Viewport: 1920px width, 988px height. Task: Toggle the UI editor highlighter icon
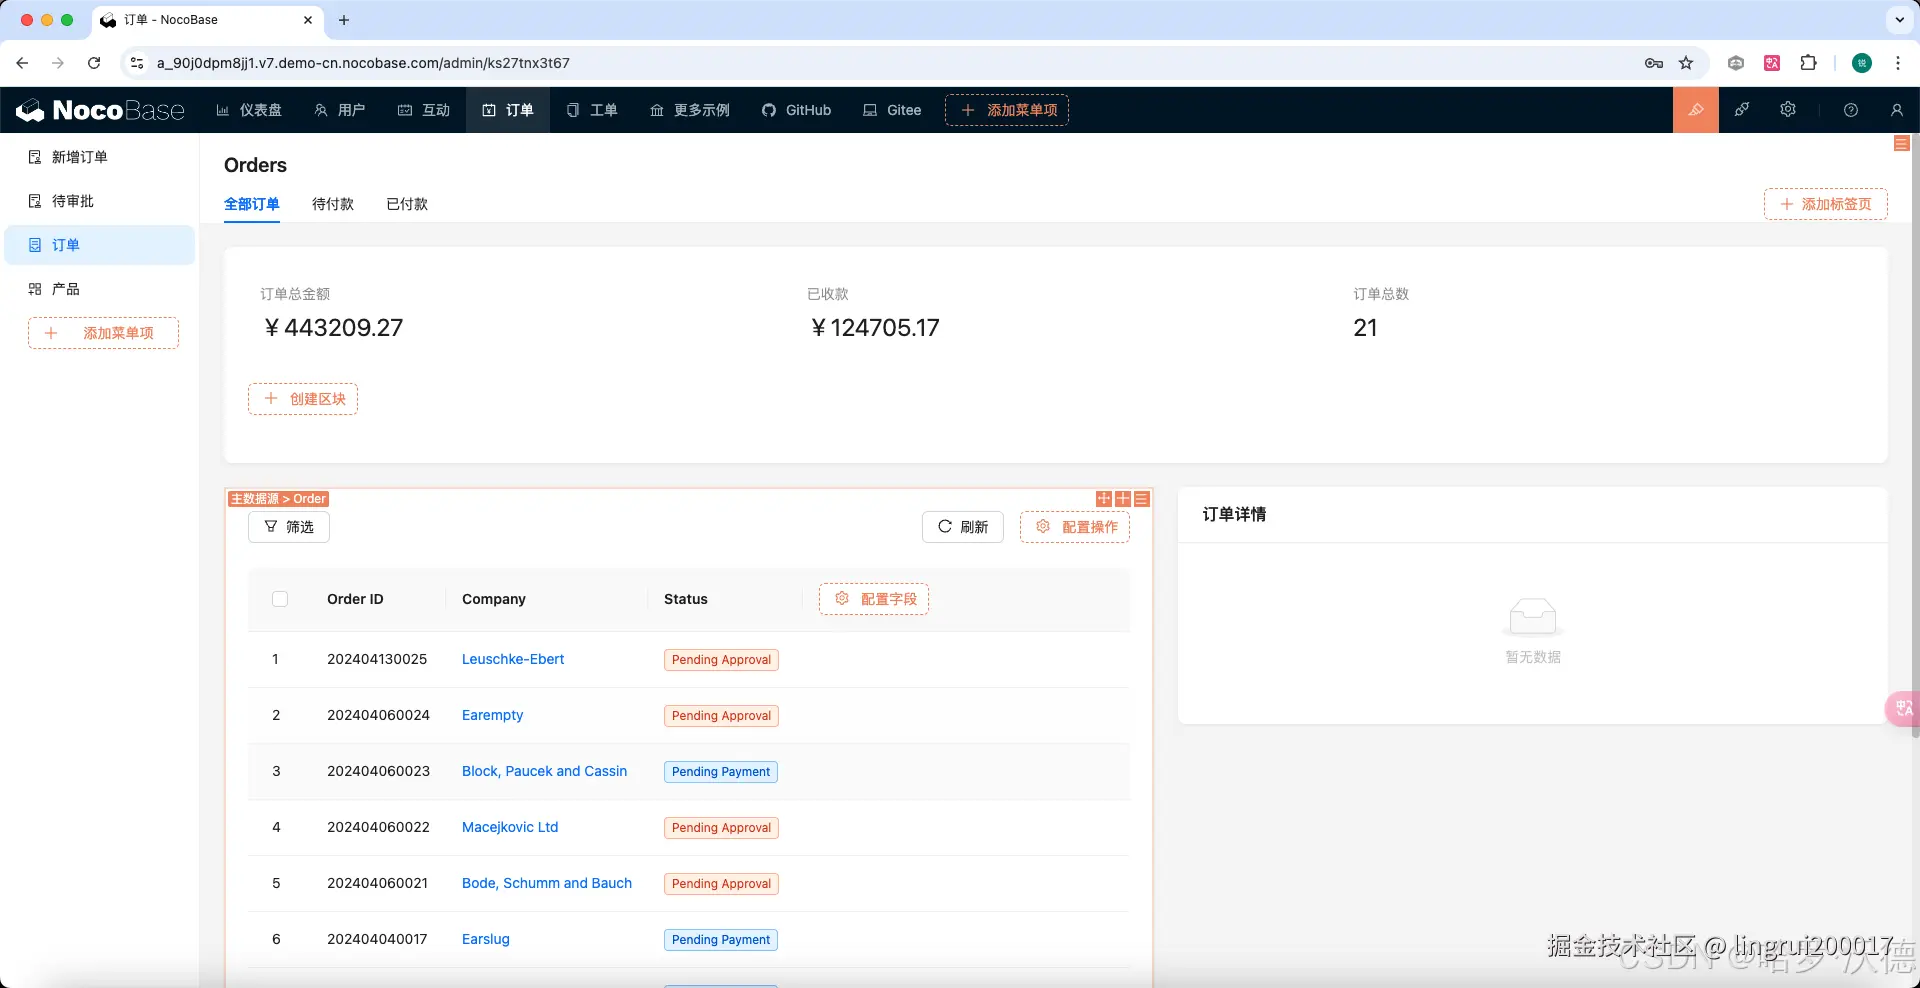click(x=1696, y=110)
